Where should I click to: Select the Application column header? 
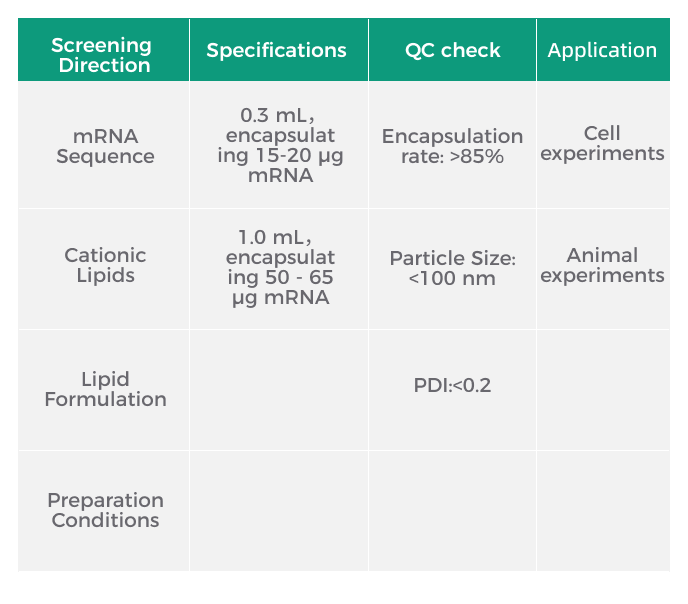point(603,50)
